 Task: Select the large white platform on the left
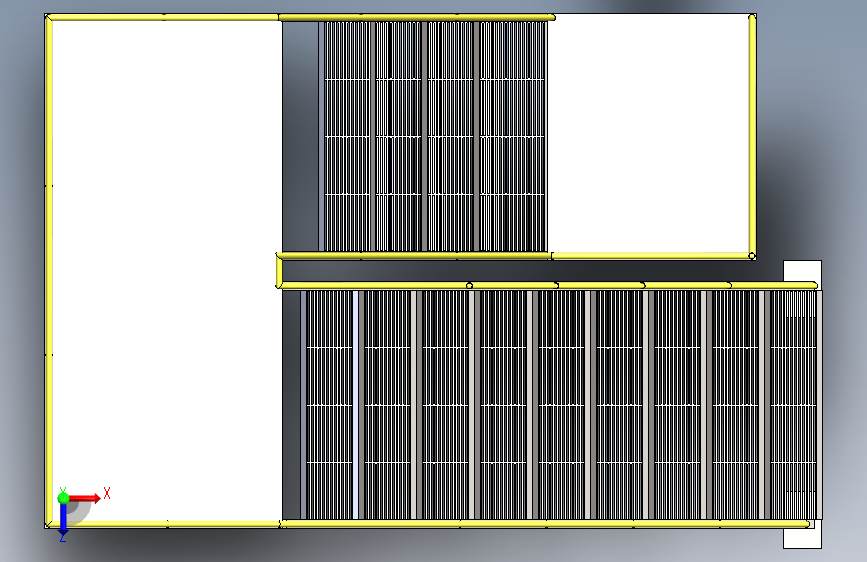(167, 270)
